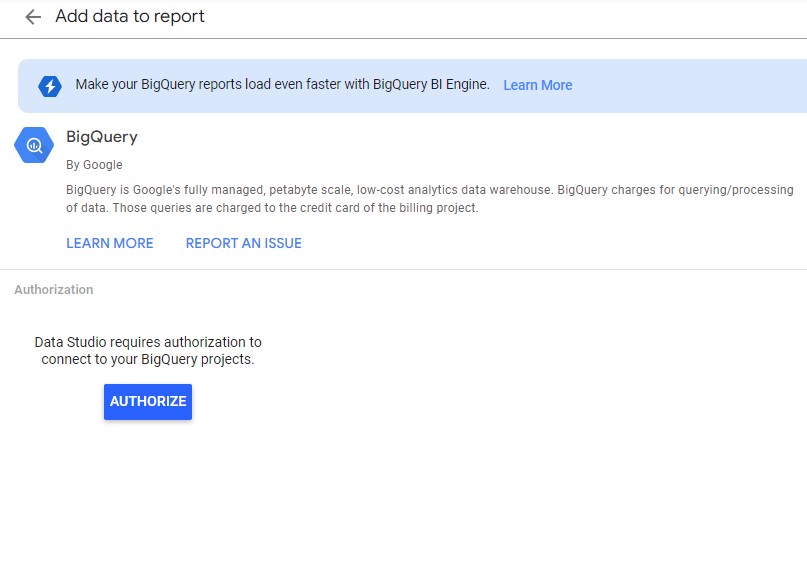The image size is (807, 569).
Task: Click the Add data to report title
Action: click(130, 16)
